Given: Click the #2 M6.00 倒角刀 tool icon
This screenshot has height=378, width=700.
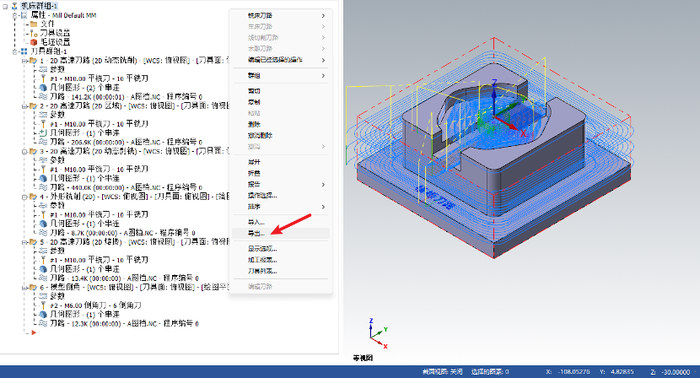Looking at the screenshot, I should [x=43, y=305].
